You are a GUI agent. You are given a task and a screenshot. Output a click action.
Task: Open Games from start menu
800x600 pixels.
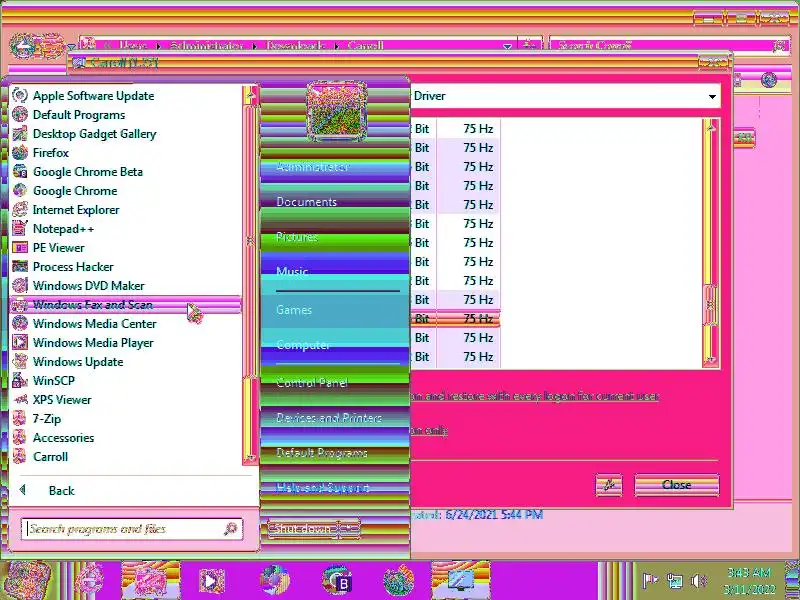click(294, 310)
